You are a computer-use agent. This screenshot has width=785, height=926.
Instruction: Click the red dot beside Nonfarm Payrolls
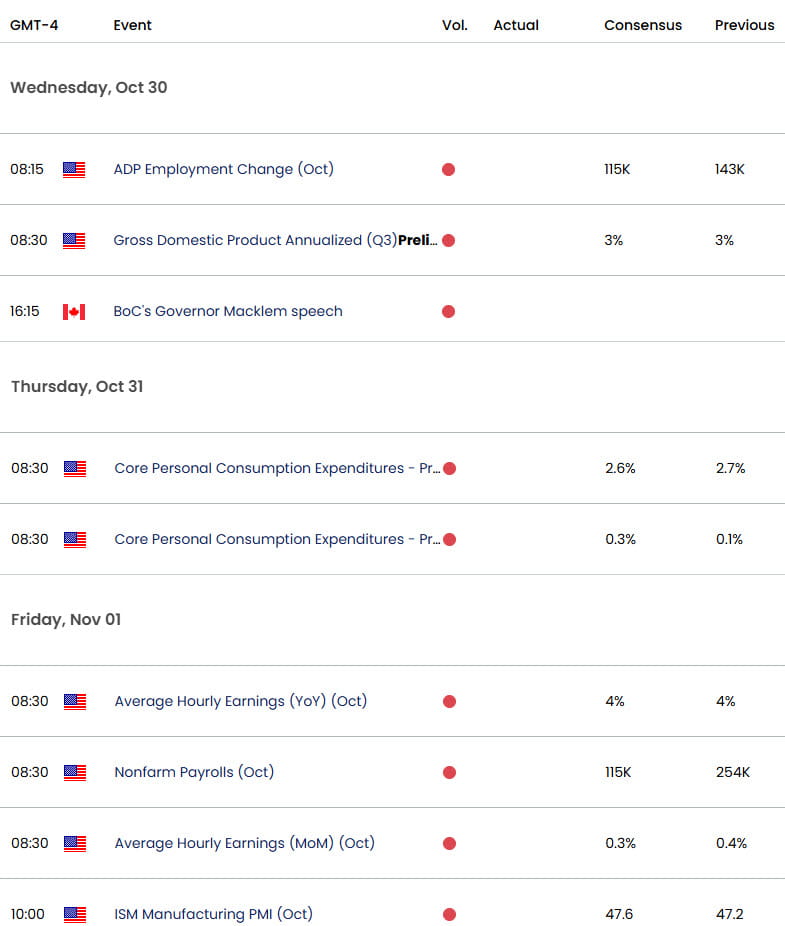point(448,772)
